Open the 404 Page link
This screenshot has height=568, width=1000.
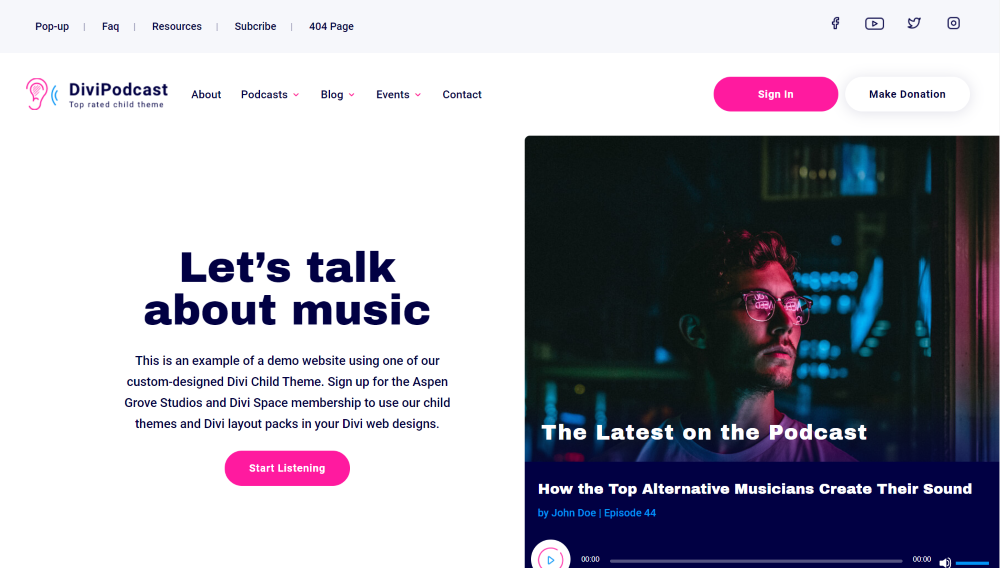331,26
